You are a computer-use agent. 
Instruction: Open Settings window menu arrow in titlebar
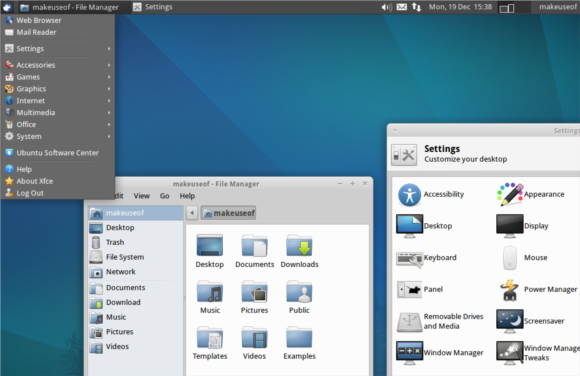tap(395, 130)
